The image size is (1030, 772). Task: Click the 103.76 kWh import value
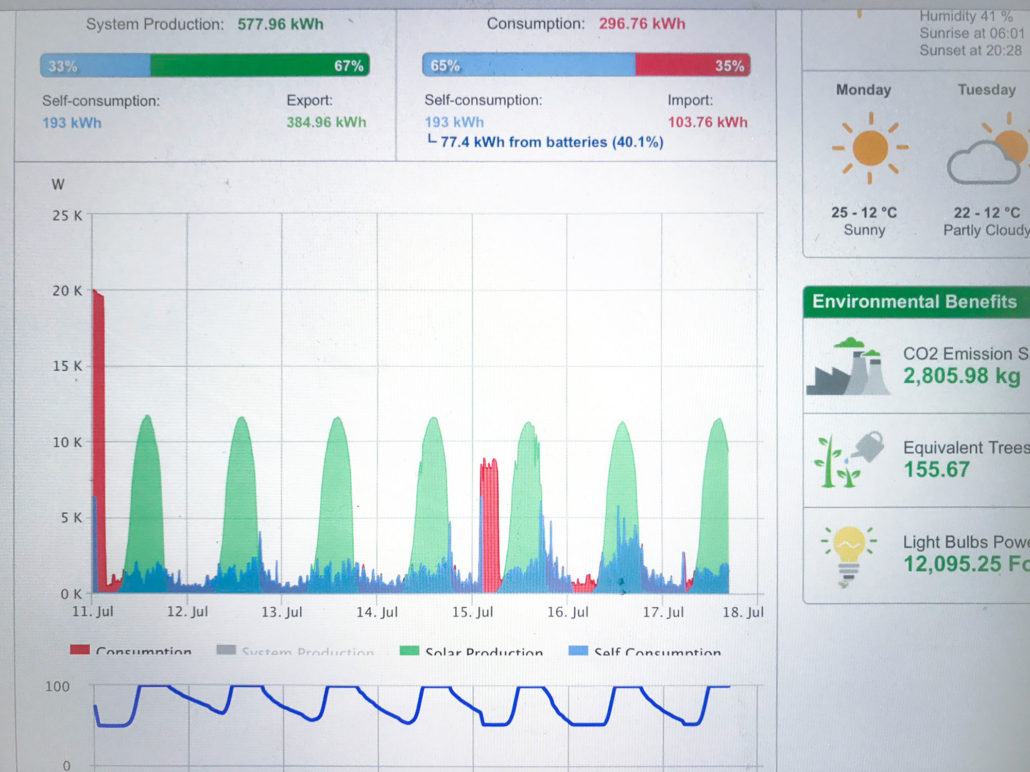[707, 122]
